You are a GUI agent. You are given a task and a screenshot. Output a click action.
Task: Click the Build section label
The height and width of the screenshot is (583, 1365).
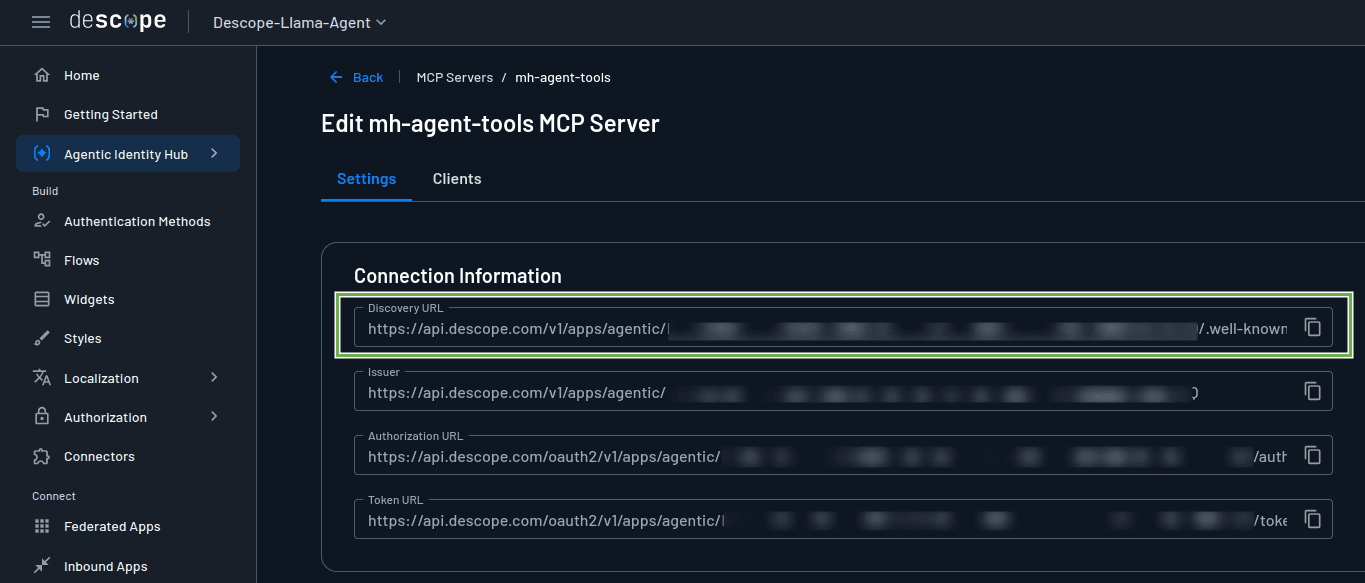click(45, 191)
